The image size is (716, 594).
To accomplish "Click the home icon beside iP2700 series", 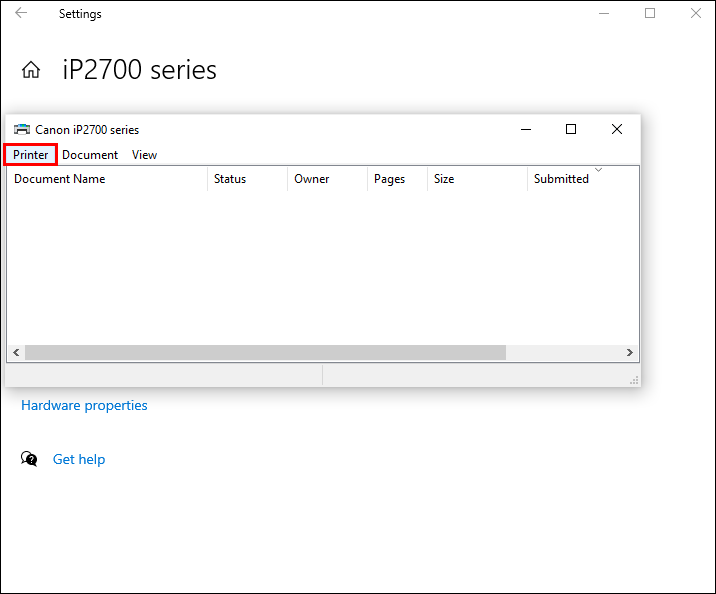I will click(31, 70).
